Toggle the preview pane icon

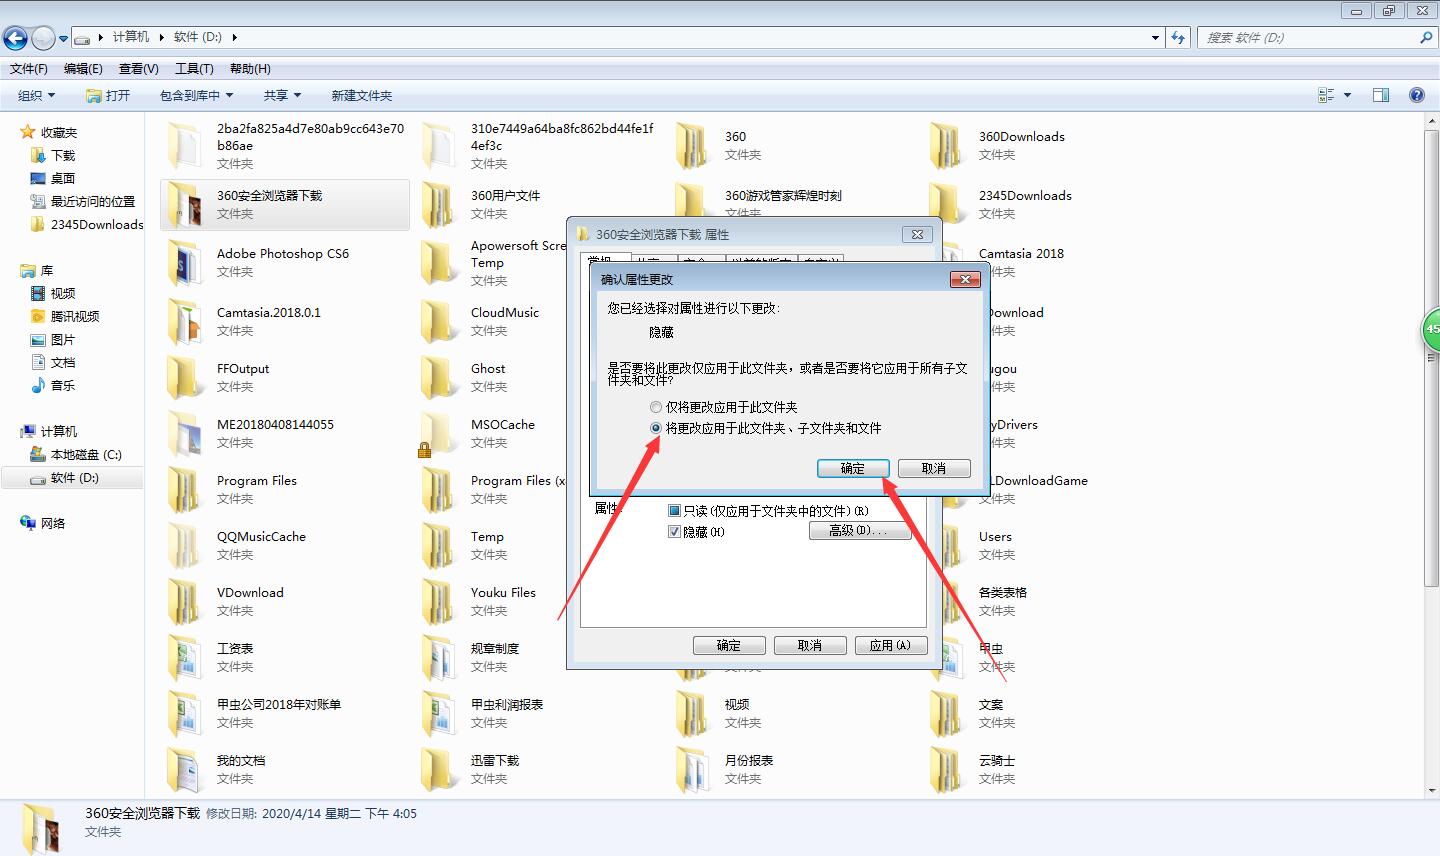click(x=1381, y=95)
